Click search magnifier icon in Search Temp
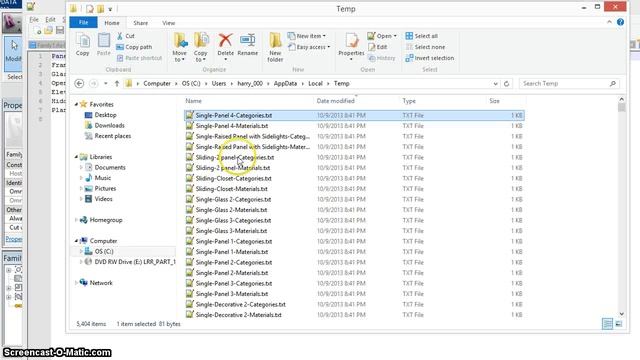This screenshot has height=360, width=640. (613, 83)
